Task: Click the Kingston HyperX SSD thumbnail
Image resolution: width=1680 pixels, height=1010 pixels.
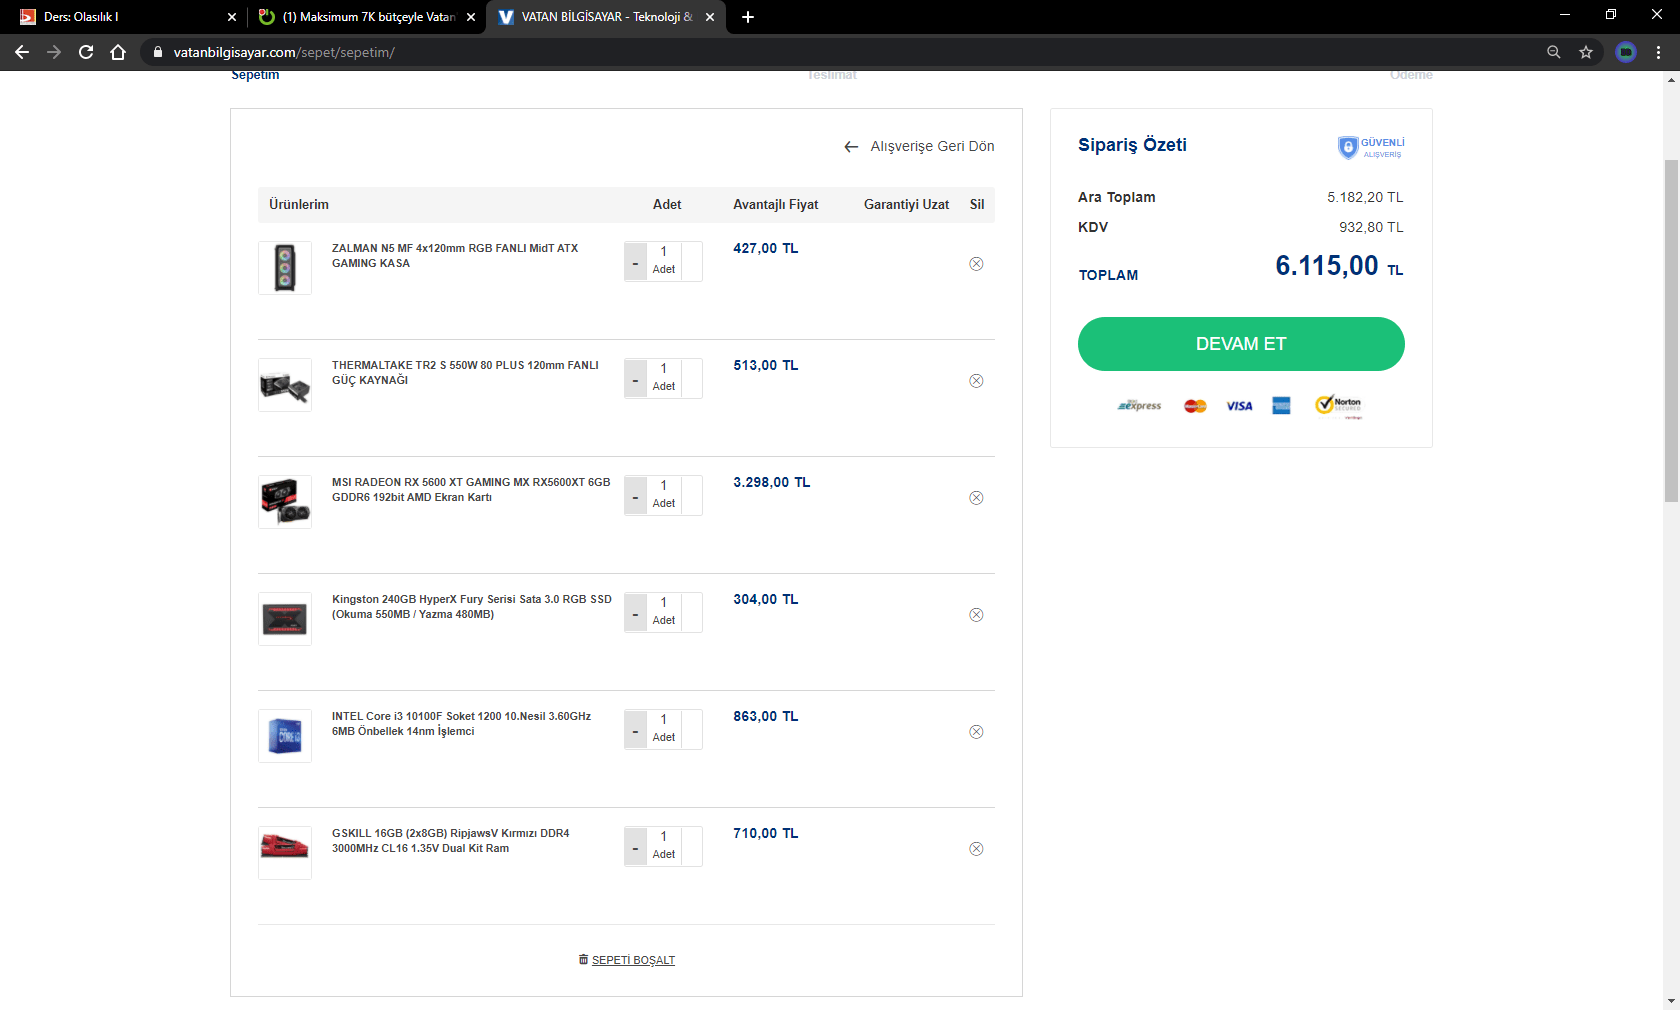Action: pyautogui.click(x=285, y=619)
